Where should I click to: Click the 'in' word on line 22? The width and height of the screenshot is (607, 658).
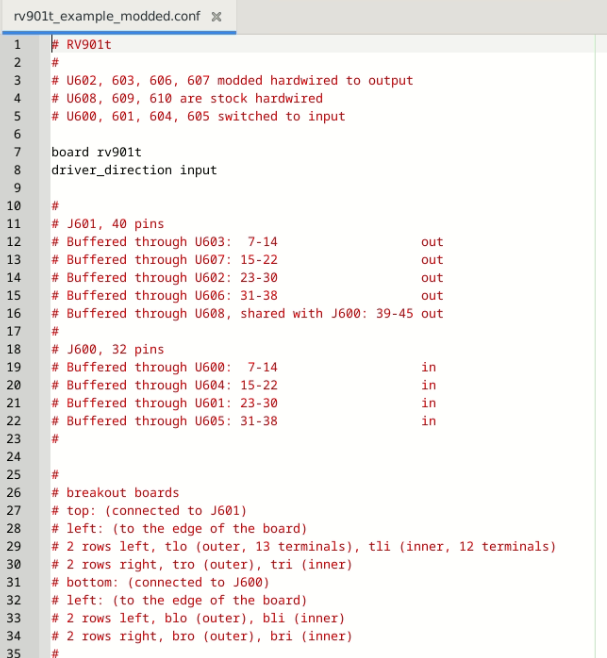429,421
